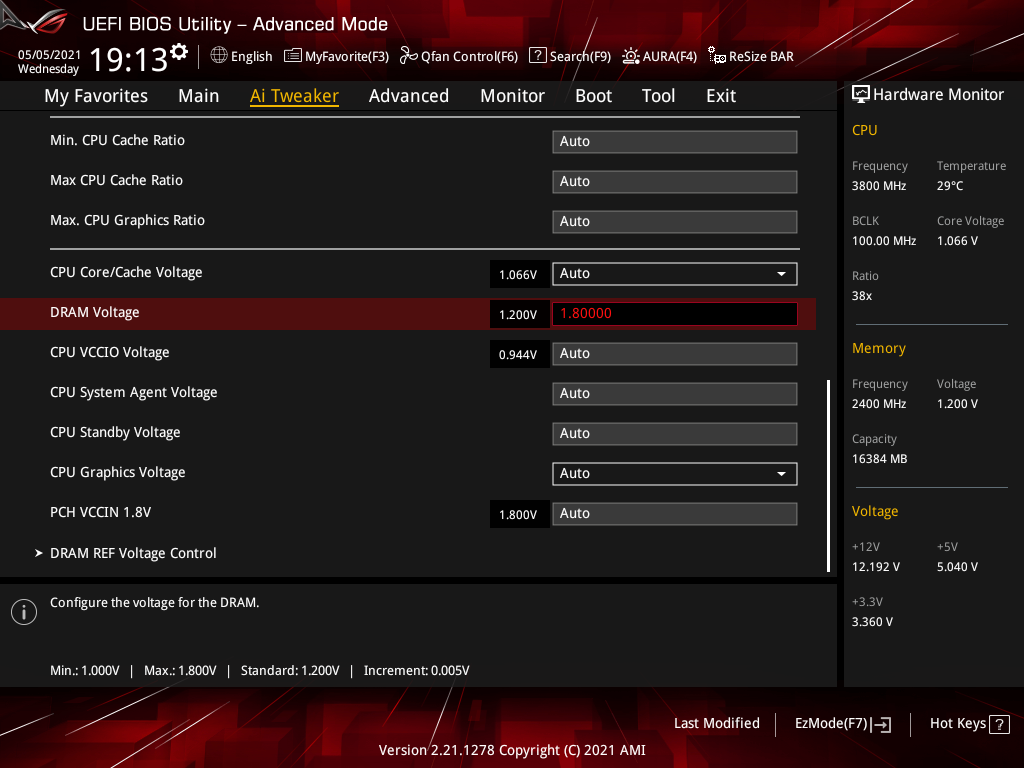Toggle the ReSize BAR option

pos(751,56)
